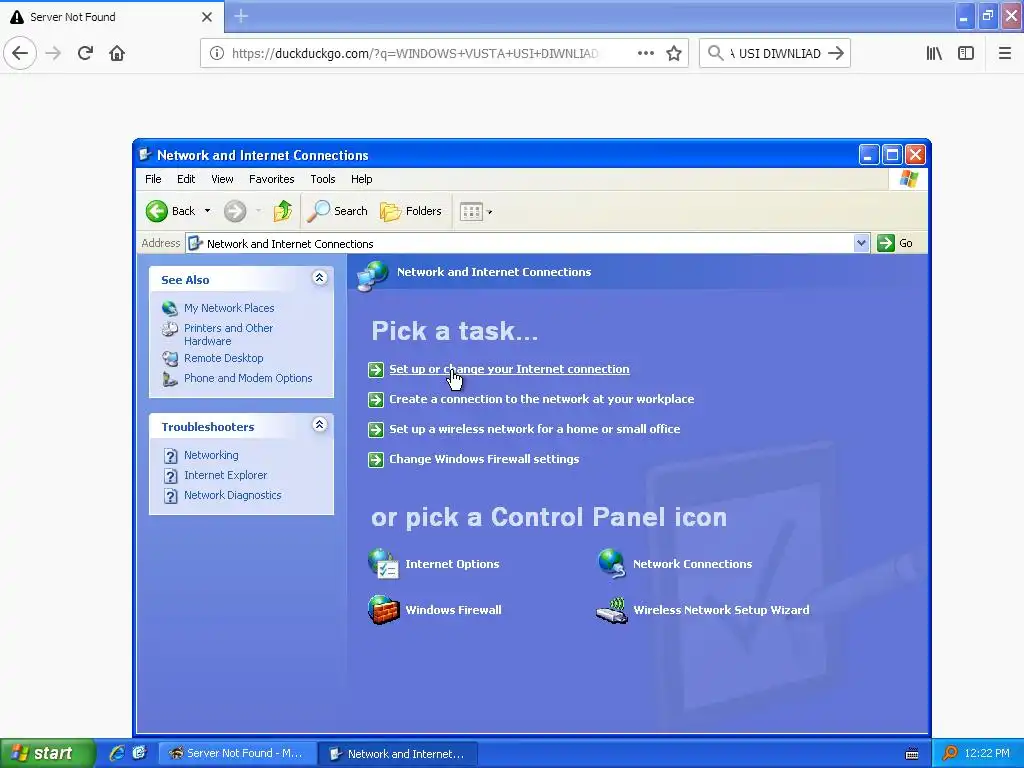Open Search in the Control Panel toolbar
Screen dimensions: 1024x768
pos(338,211)
